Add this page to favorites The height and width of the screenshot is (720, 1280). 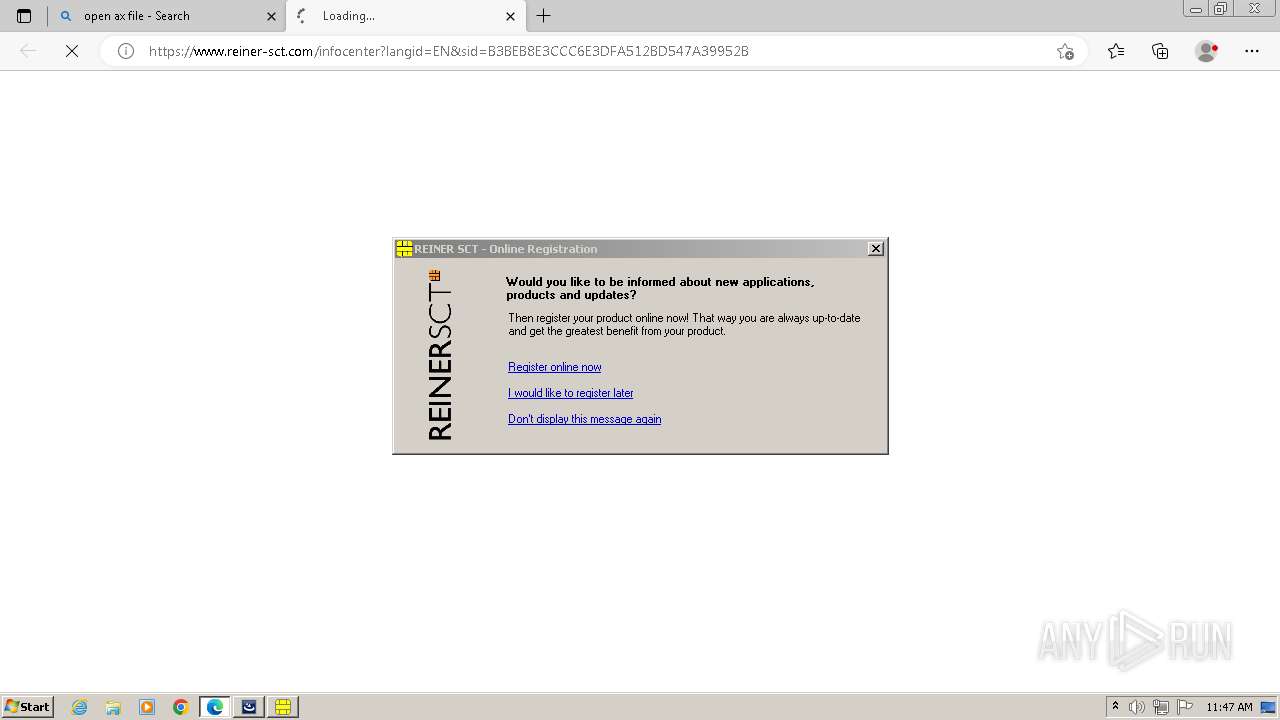point(1065,51)
